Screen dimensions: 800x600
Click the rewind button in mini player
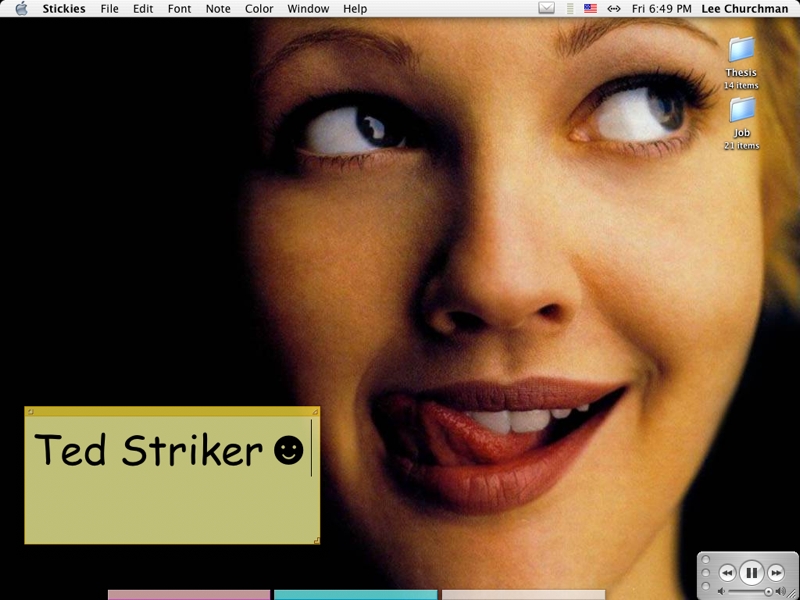click(x=727, y=573)
